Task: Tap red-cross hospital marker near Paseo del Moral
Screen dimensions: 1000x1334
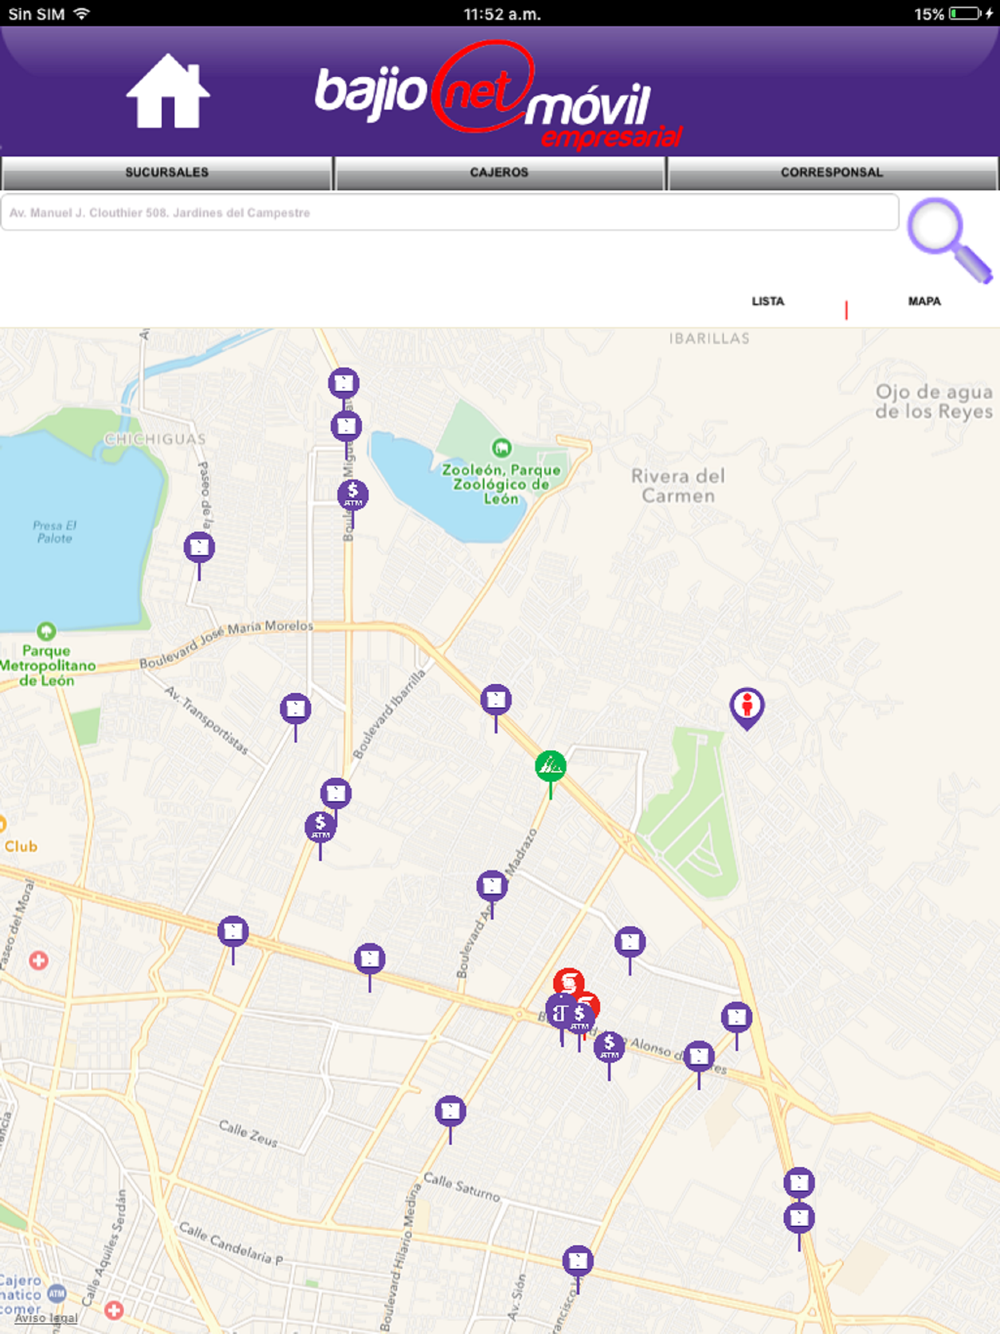Action: [x=38, y=961]
